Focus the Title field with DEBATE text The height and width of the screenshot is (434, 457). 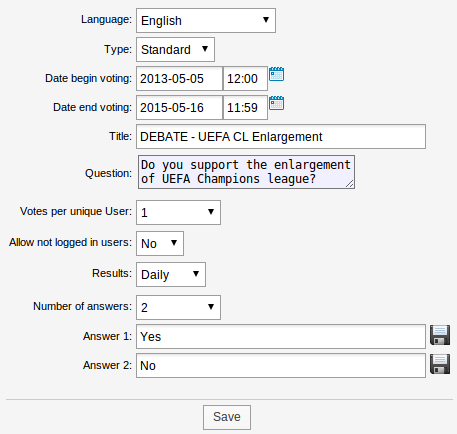tap(281, 137)
